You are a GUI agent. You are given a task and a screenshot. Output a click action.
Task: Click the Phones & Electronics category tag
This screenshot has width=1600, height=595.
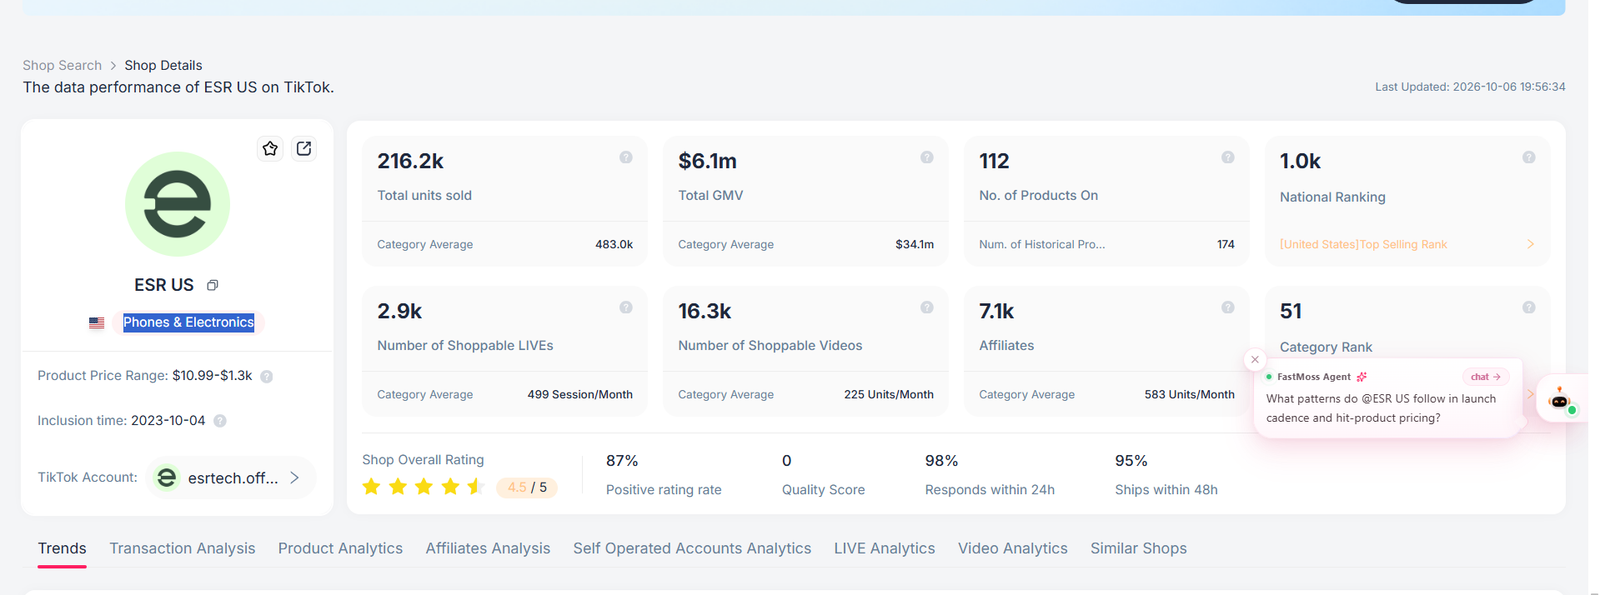pyautogui.click(x=188, y=322)
